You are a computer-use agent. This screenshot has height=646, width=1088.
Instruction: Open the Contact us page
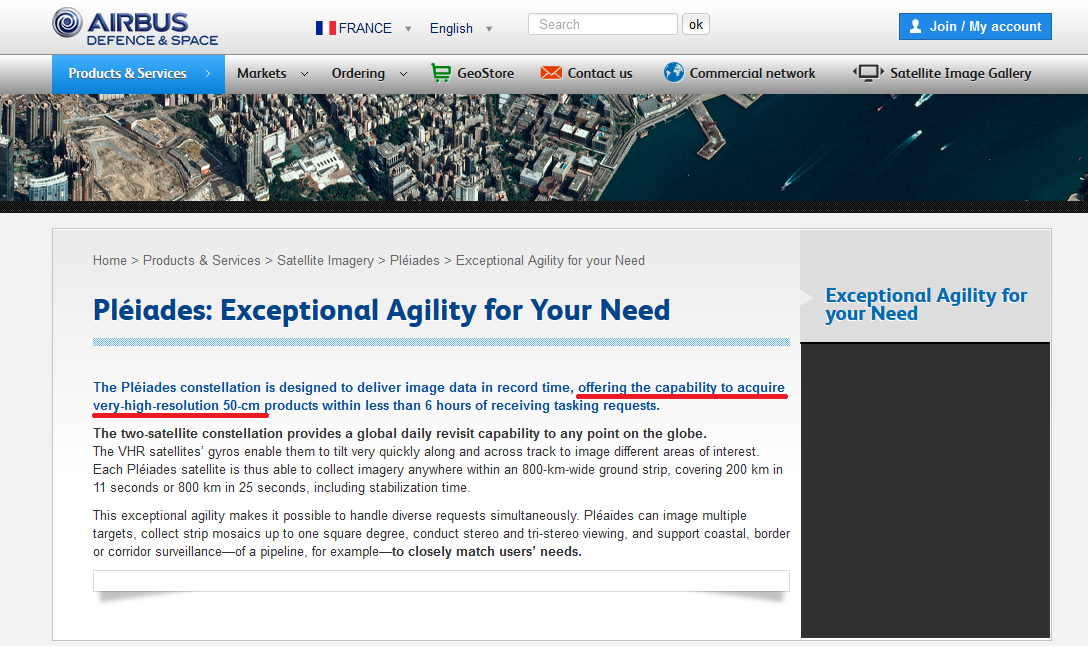[600, 74]
